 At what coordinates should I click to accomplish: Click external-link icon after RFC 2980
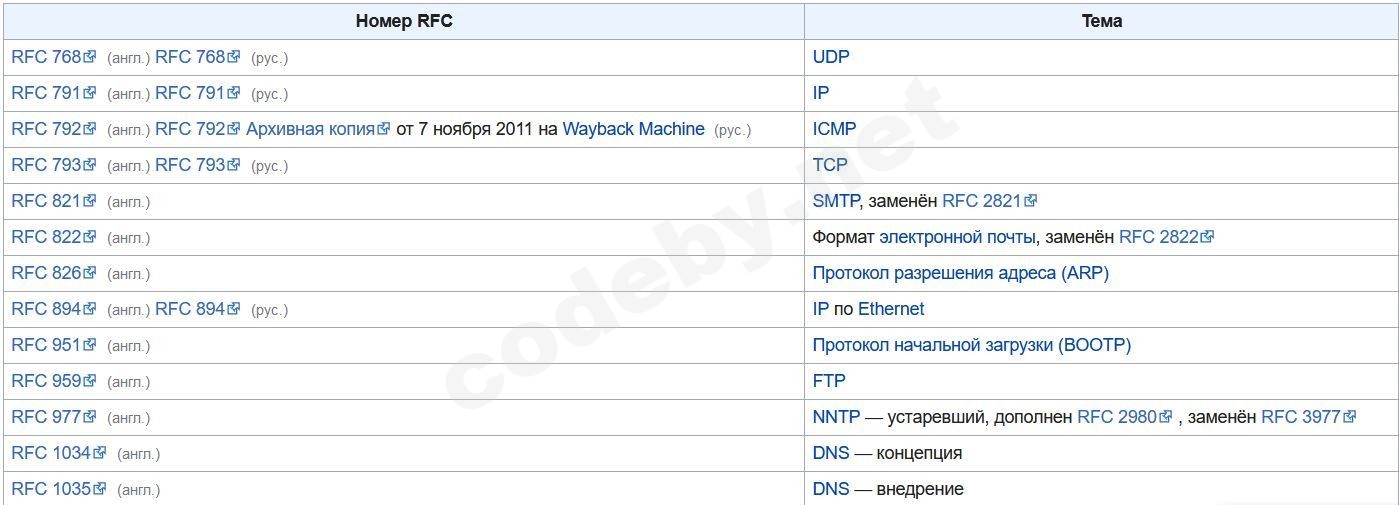[1166, 417]
